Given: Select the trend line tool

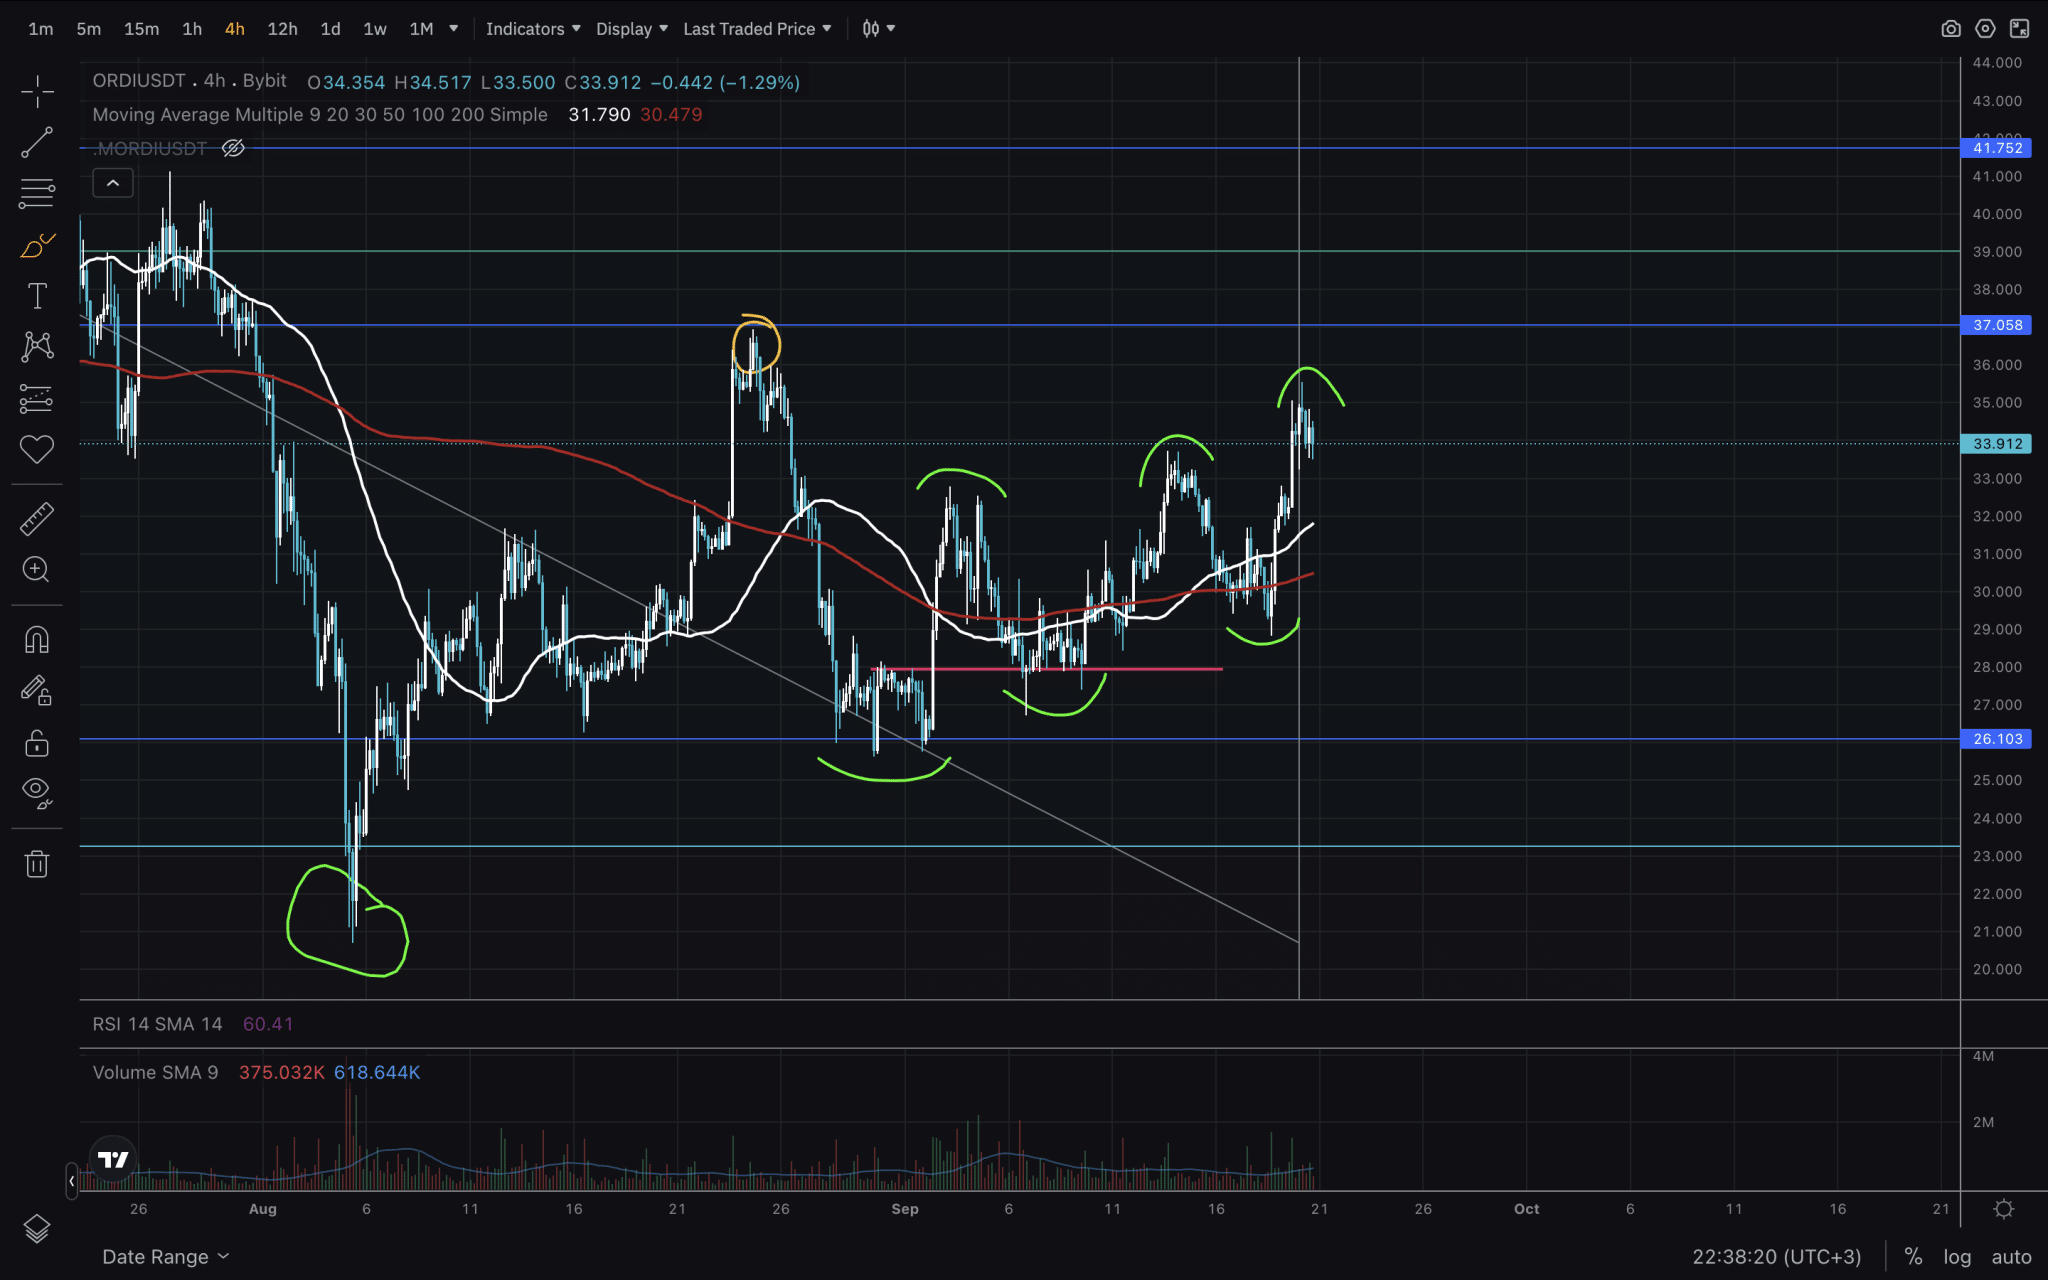Looking at the screenshot, I should click(37, 143).
